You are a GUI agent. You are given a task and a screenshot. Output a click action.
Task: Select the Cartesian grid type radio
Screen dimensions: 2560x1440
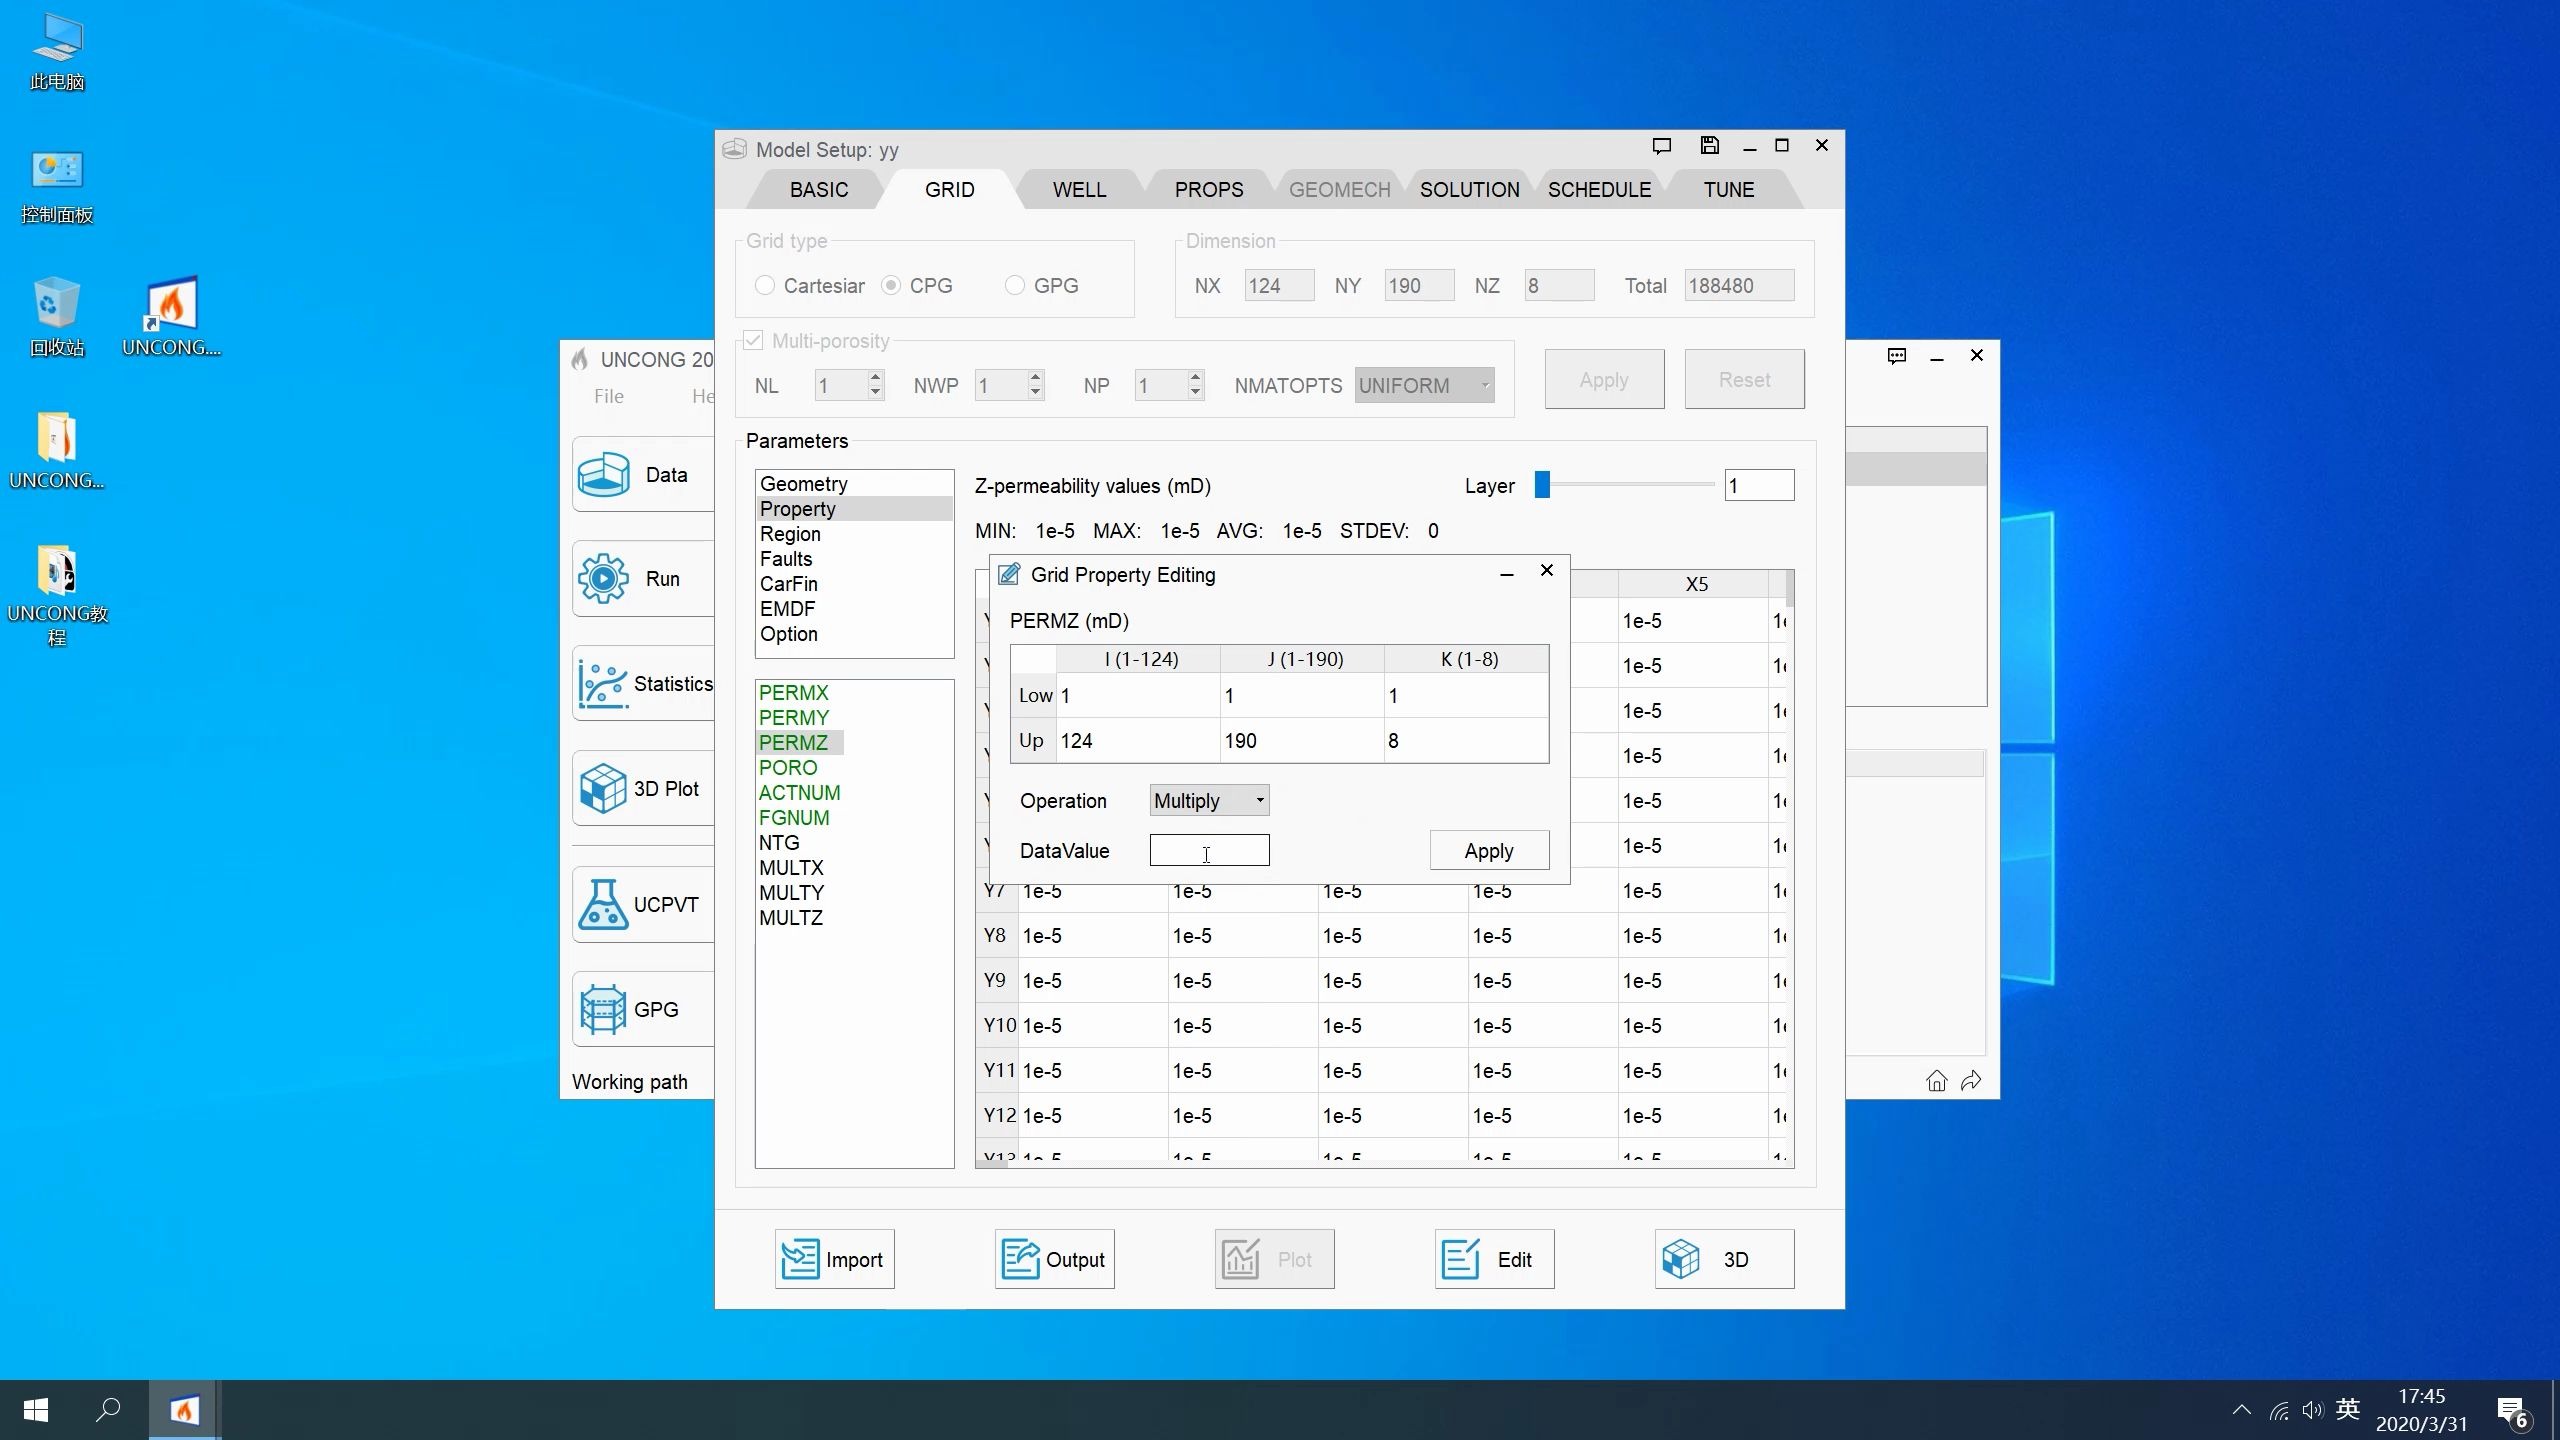765,286
